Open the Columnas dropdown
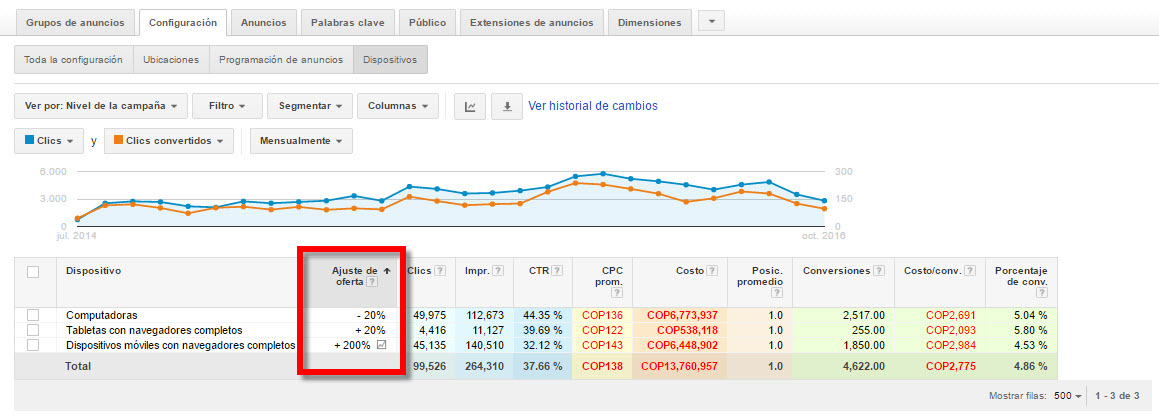1159x417 pixels. (398, 106)
